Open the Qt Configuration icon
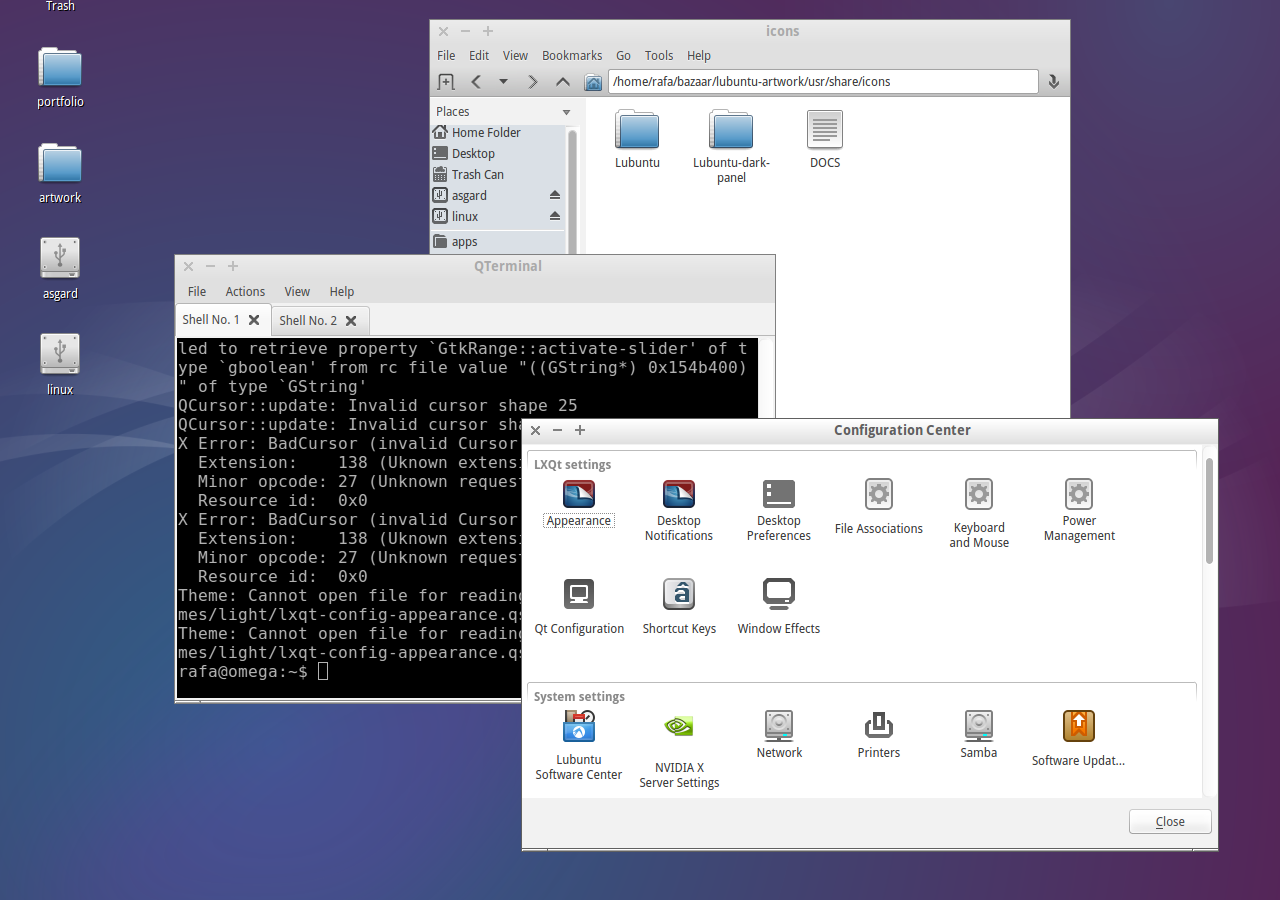The width and height of the screenshot is (1280, 900). tap(578, 606)
